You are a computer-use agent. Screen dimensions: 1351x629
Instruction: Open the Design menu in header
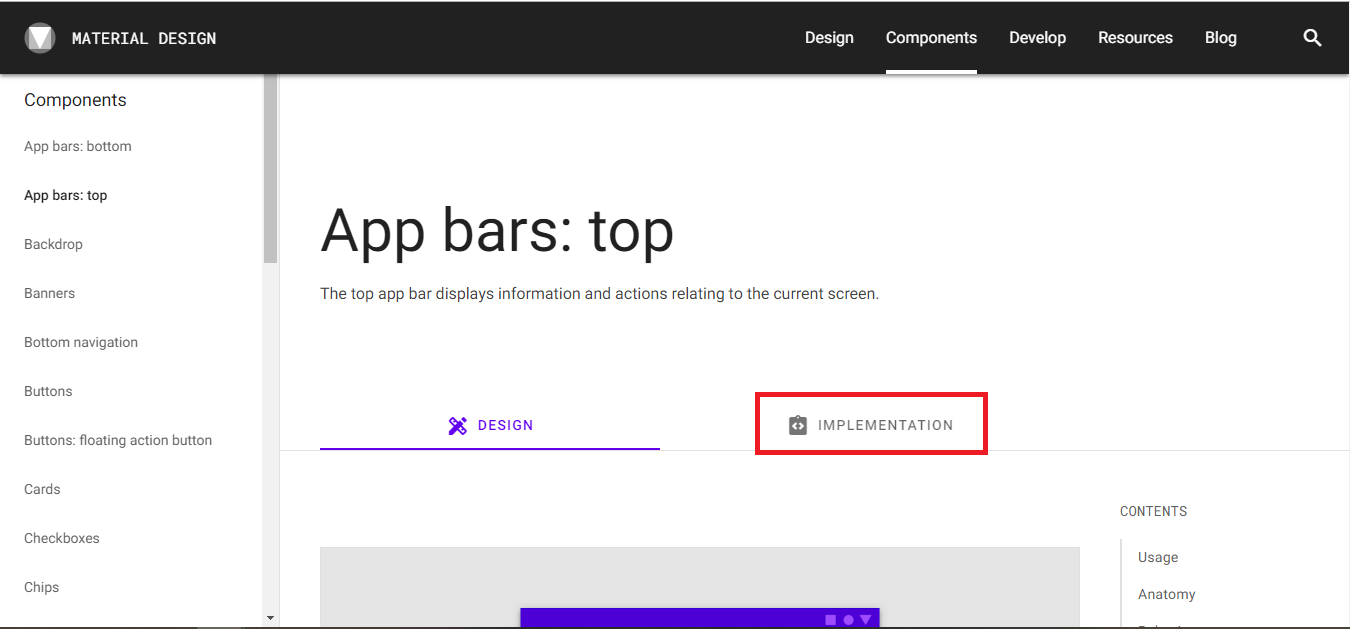829,38
